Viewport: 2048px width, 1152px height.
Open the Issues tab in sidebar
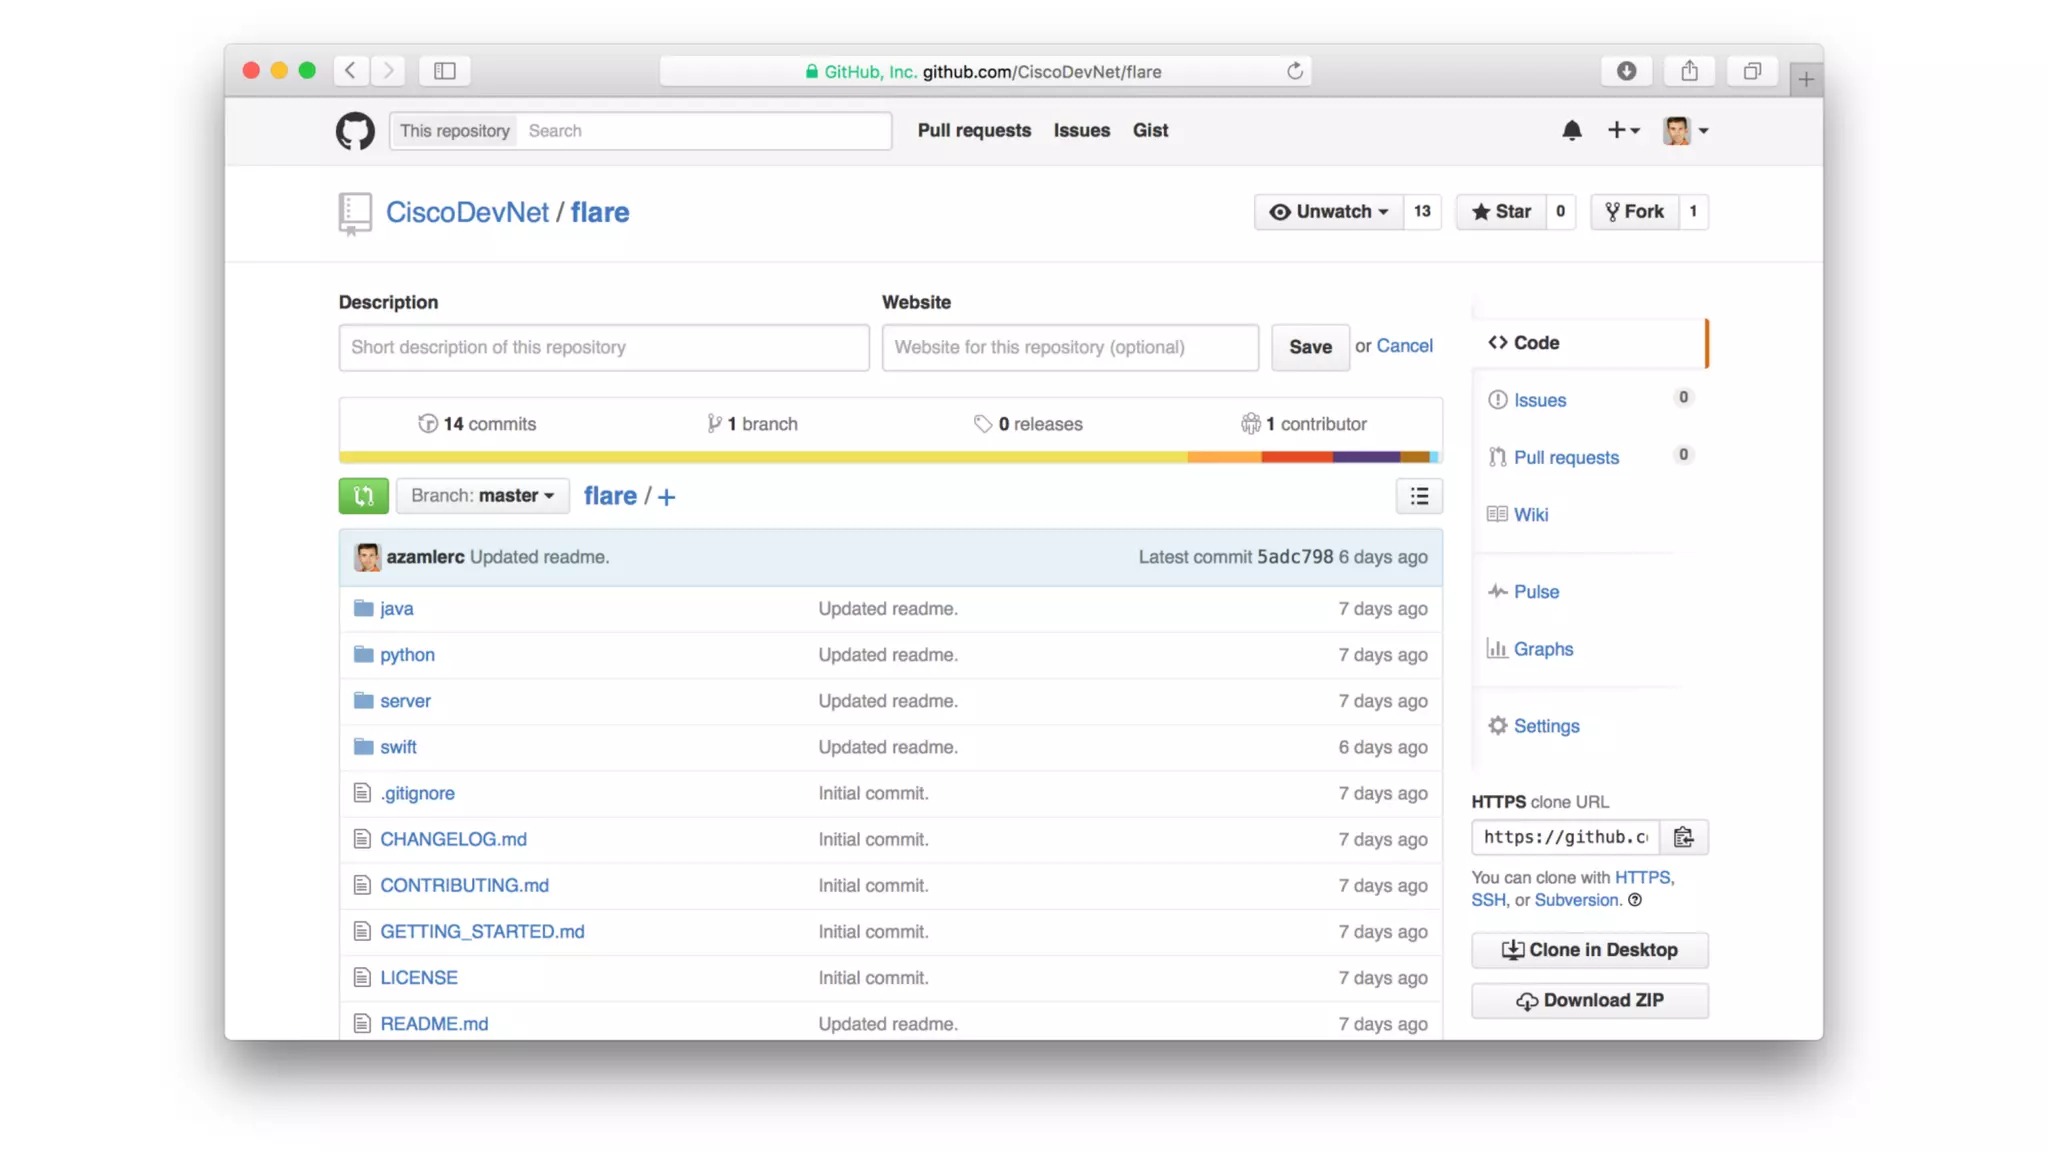tap(1539, 400)
